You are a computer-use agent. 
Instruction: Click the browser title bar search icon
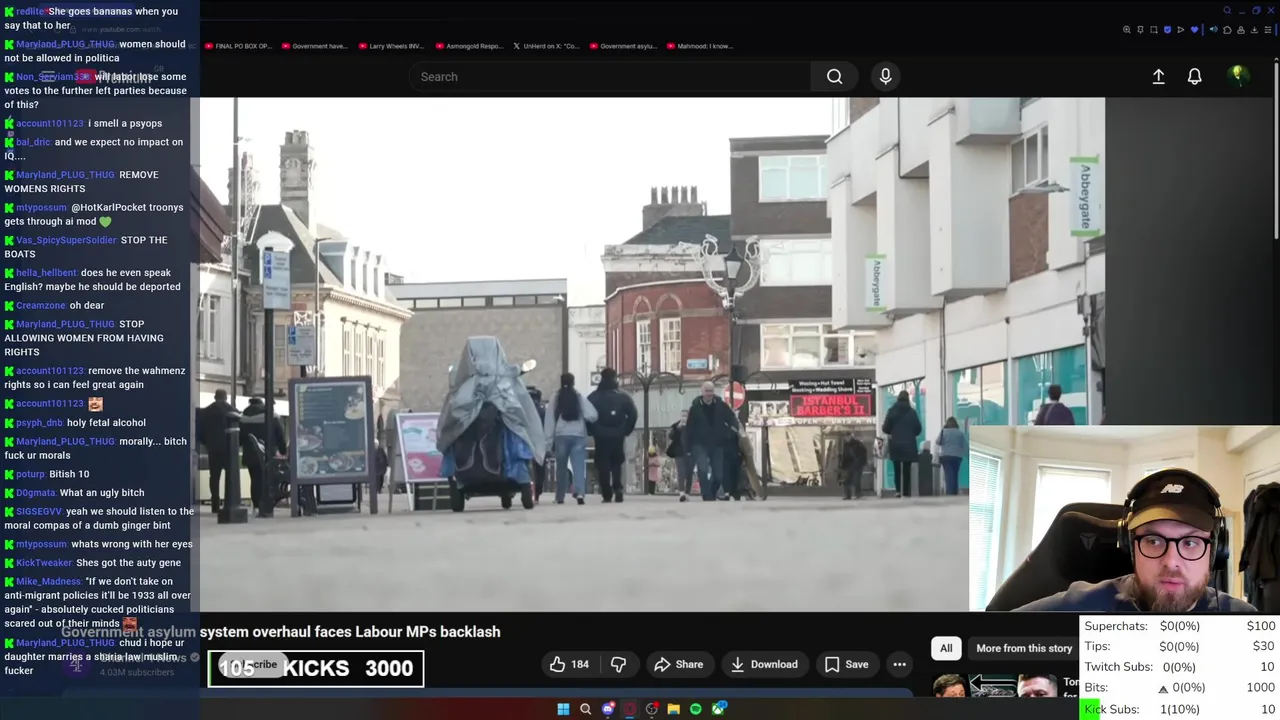[1227, 10]
